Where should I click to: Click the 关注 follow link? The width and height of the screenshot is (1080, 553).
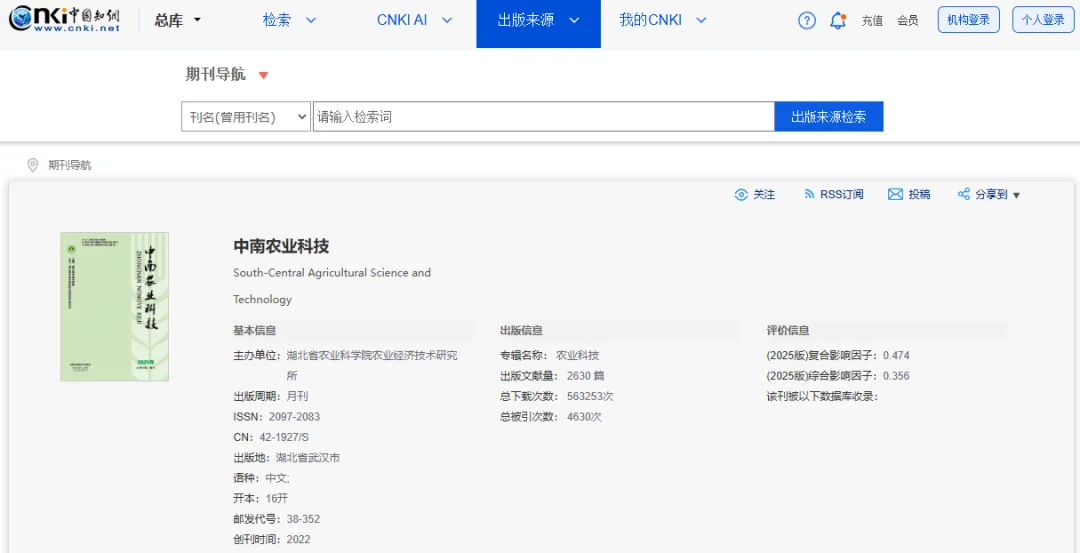tap(764, 195)
